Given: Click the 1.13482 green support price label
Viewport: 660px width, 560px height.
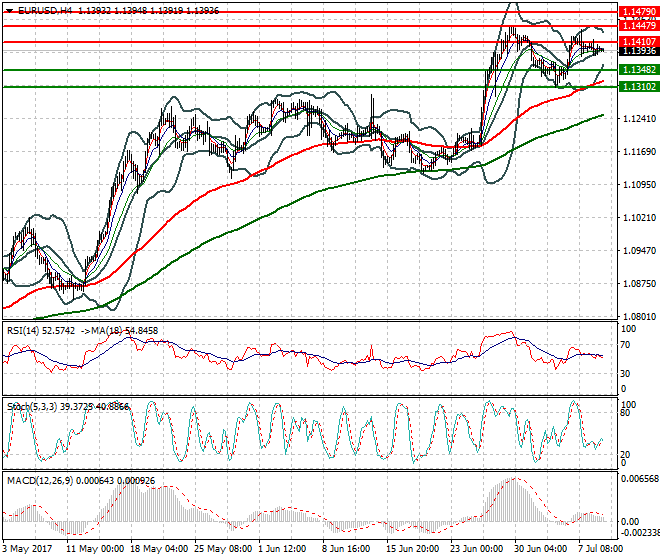Looking at the screenshot, I should (x=639, y=70).
